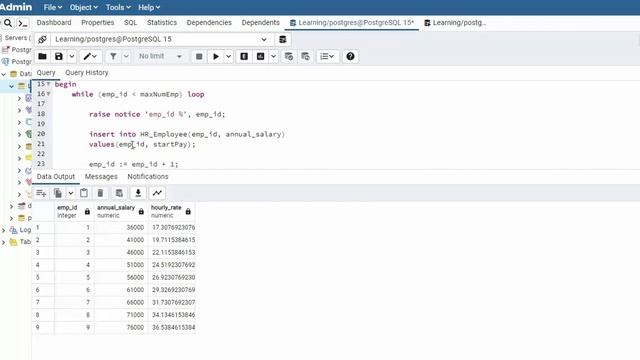Open the Object menu
The height and width of the screenshot is (360, 640).
pyautogui.click(x=84, y=7)
